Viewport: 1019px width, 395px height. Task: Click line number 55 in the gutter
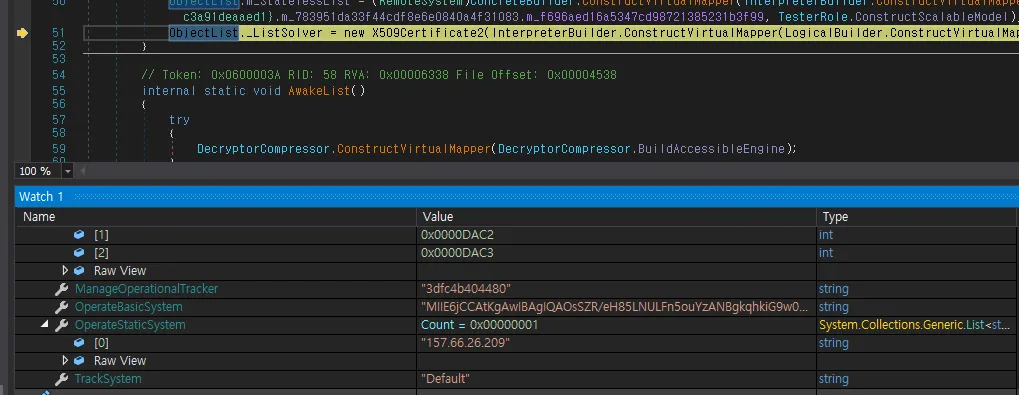pos(58,90)
